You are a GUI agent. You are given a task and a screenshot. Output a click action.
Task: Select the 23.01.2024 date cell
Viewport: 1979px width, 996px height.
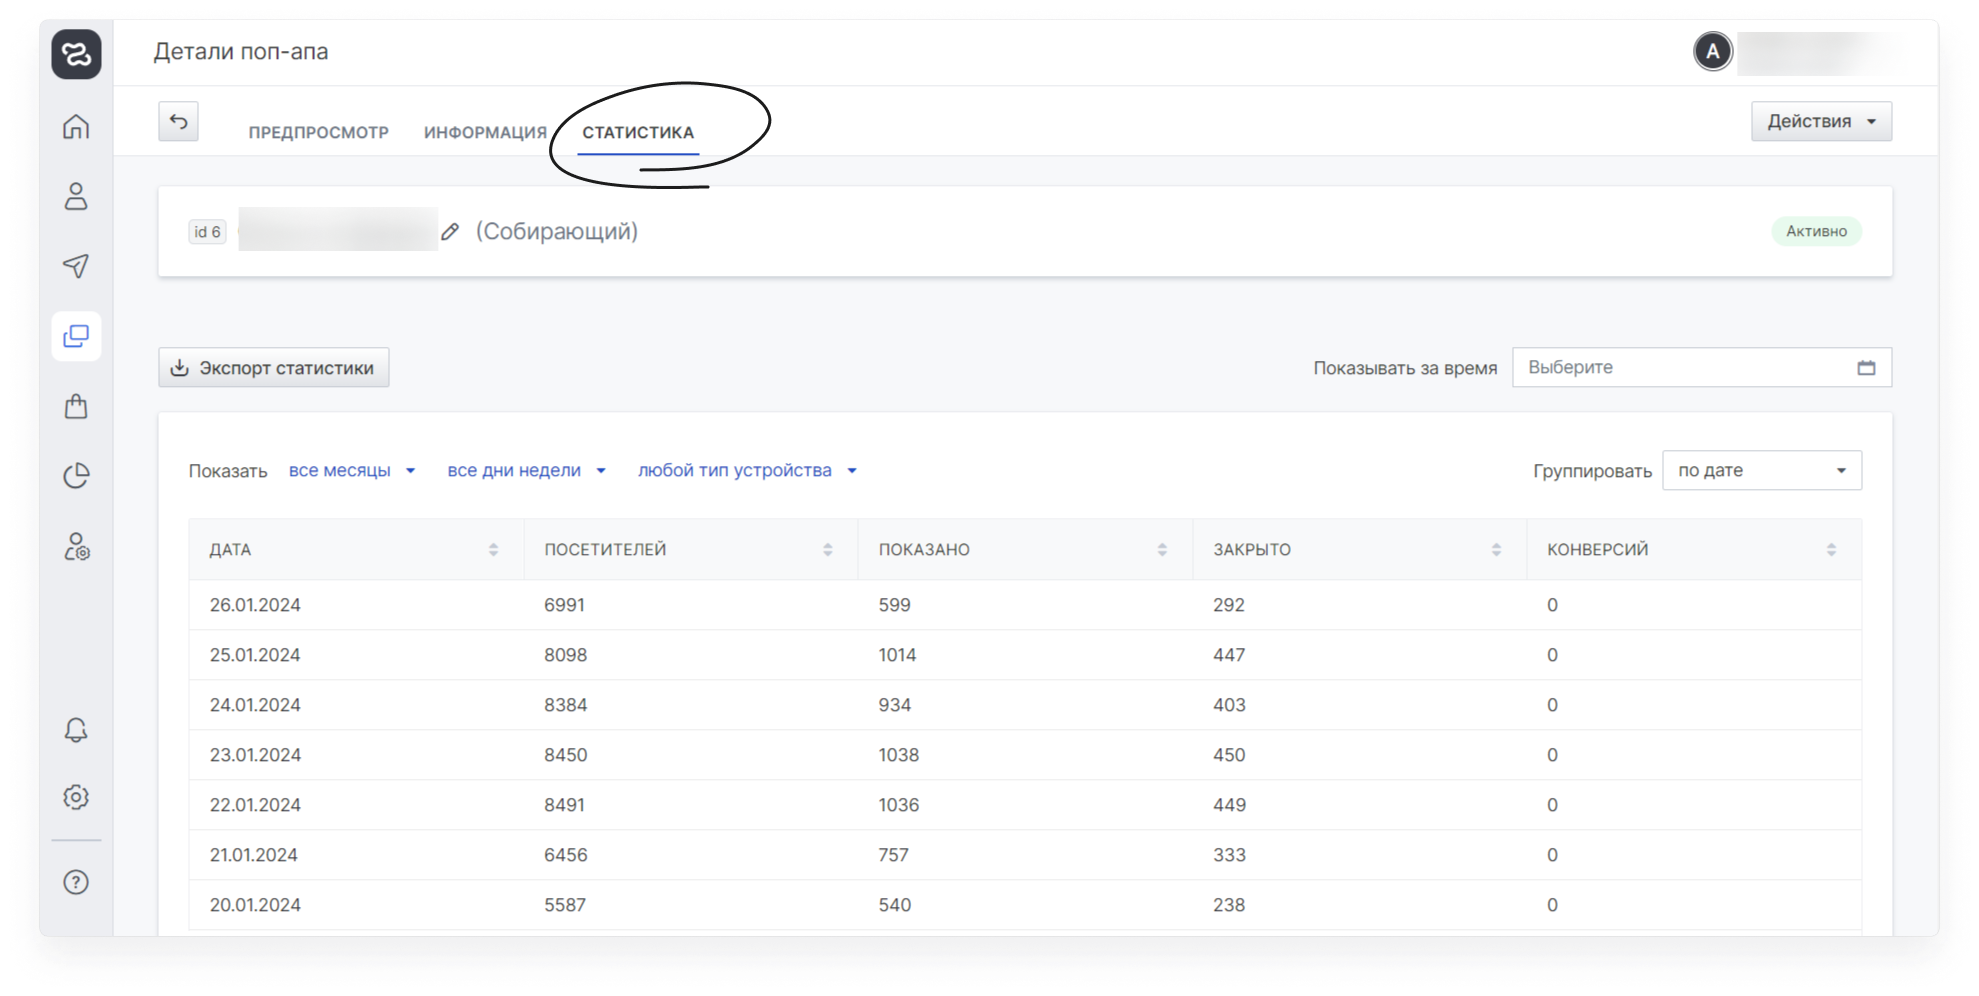255,755
